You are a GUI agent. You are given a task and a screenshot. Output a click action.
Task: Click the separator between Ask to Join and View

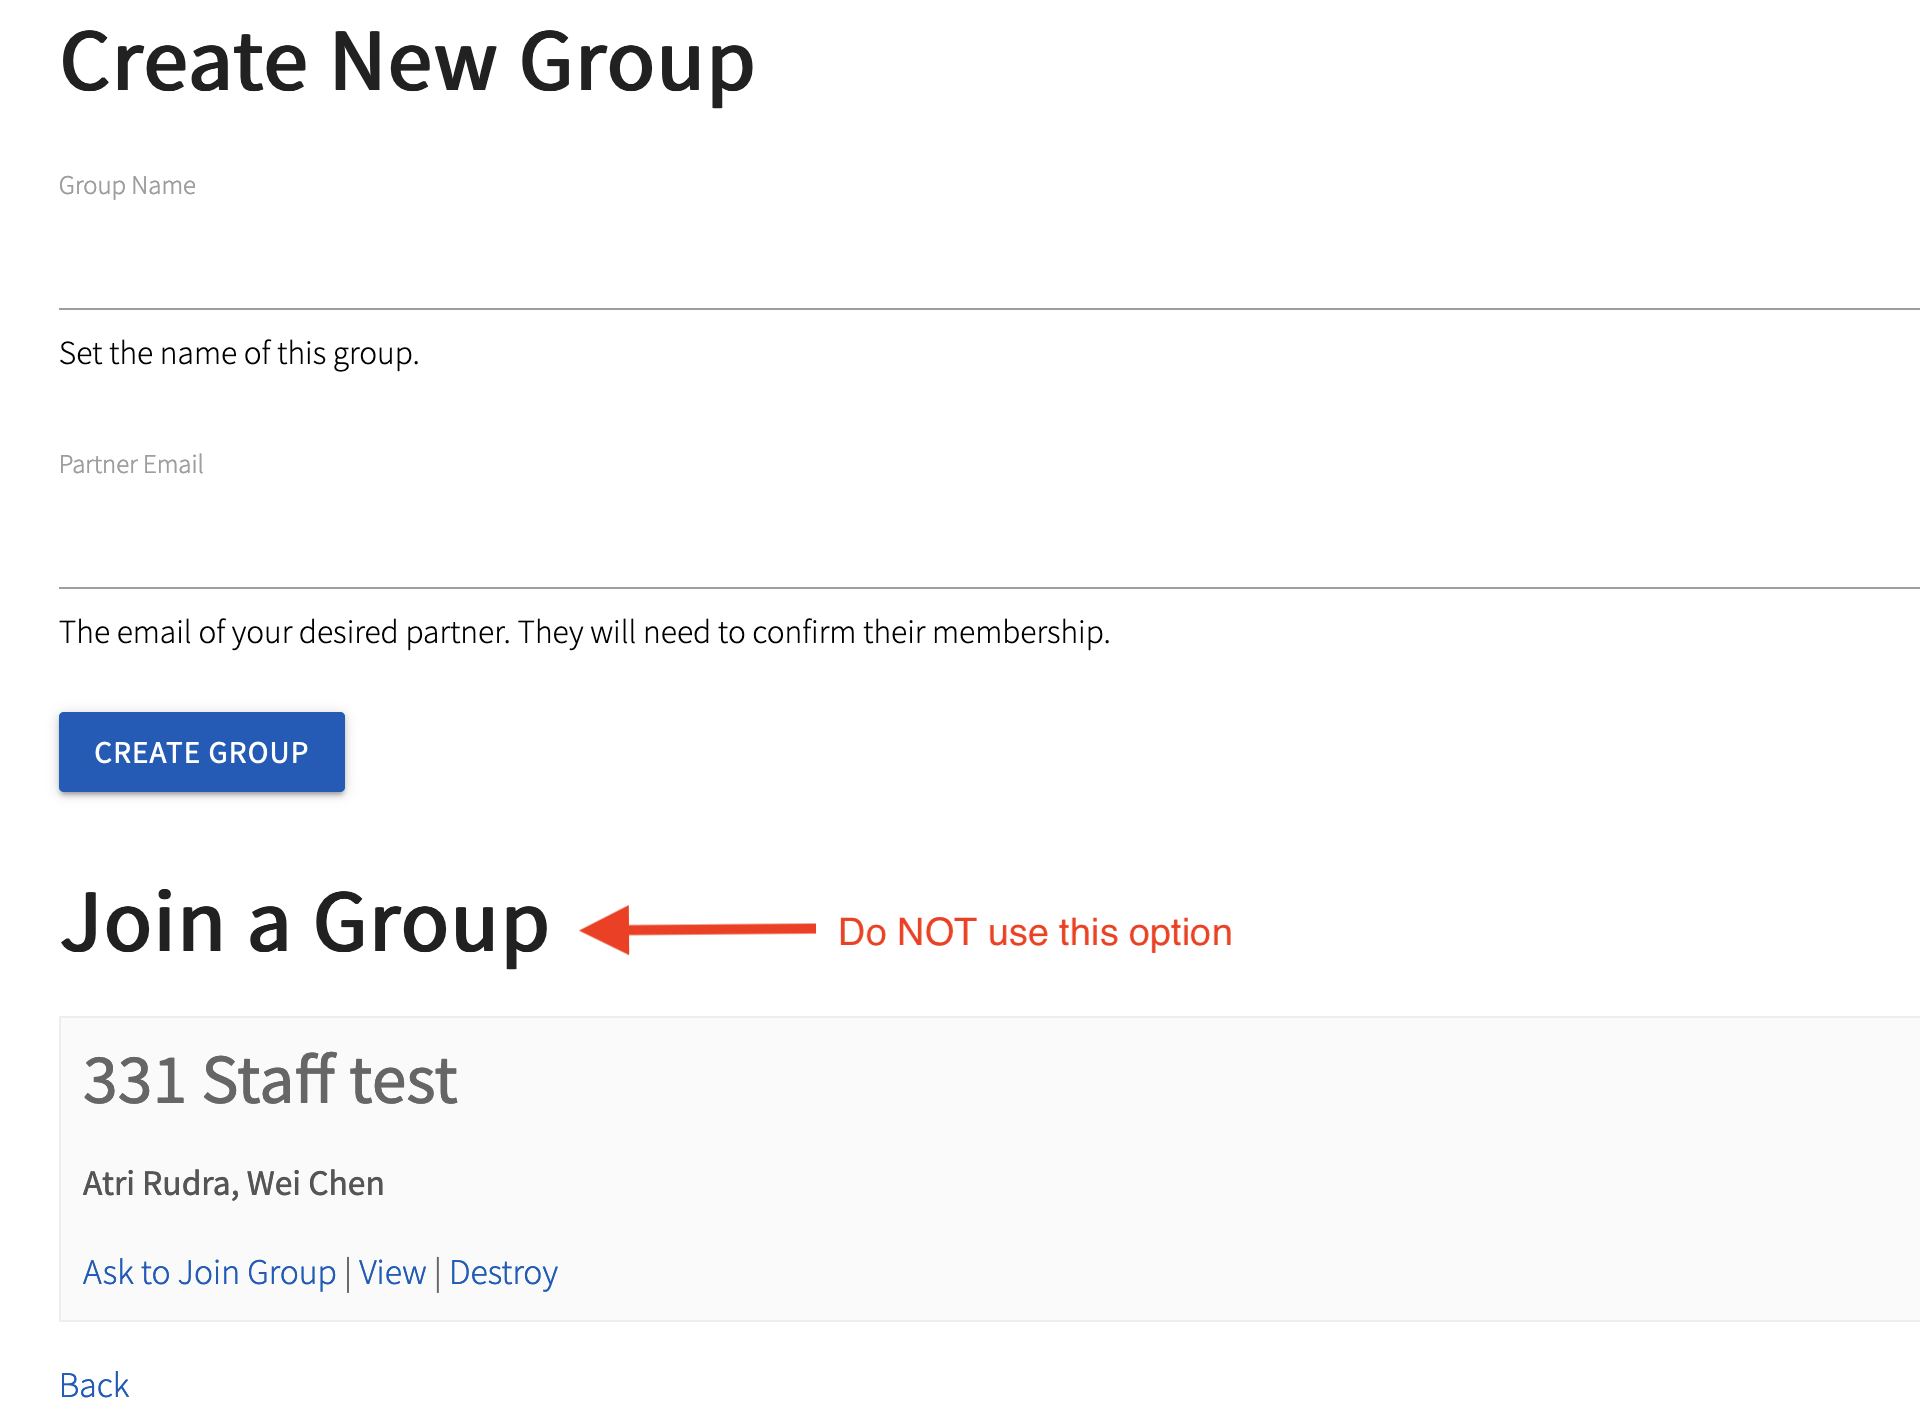coord(347,1273)
